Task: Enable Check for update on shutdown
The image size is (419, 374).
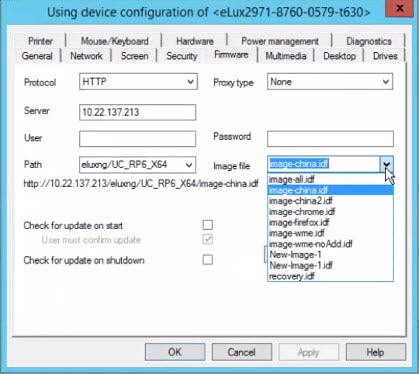Action: [208, 260]
